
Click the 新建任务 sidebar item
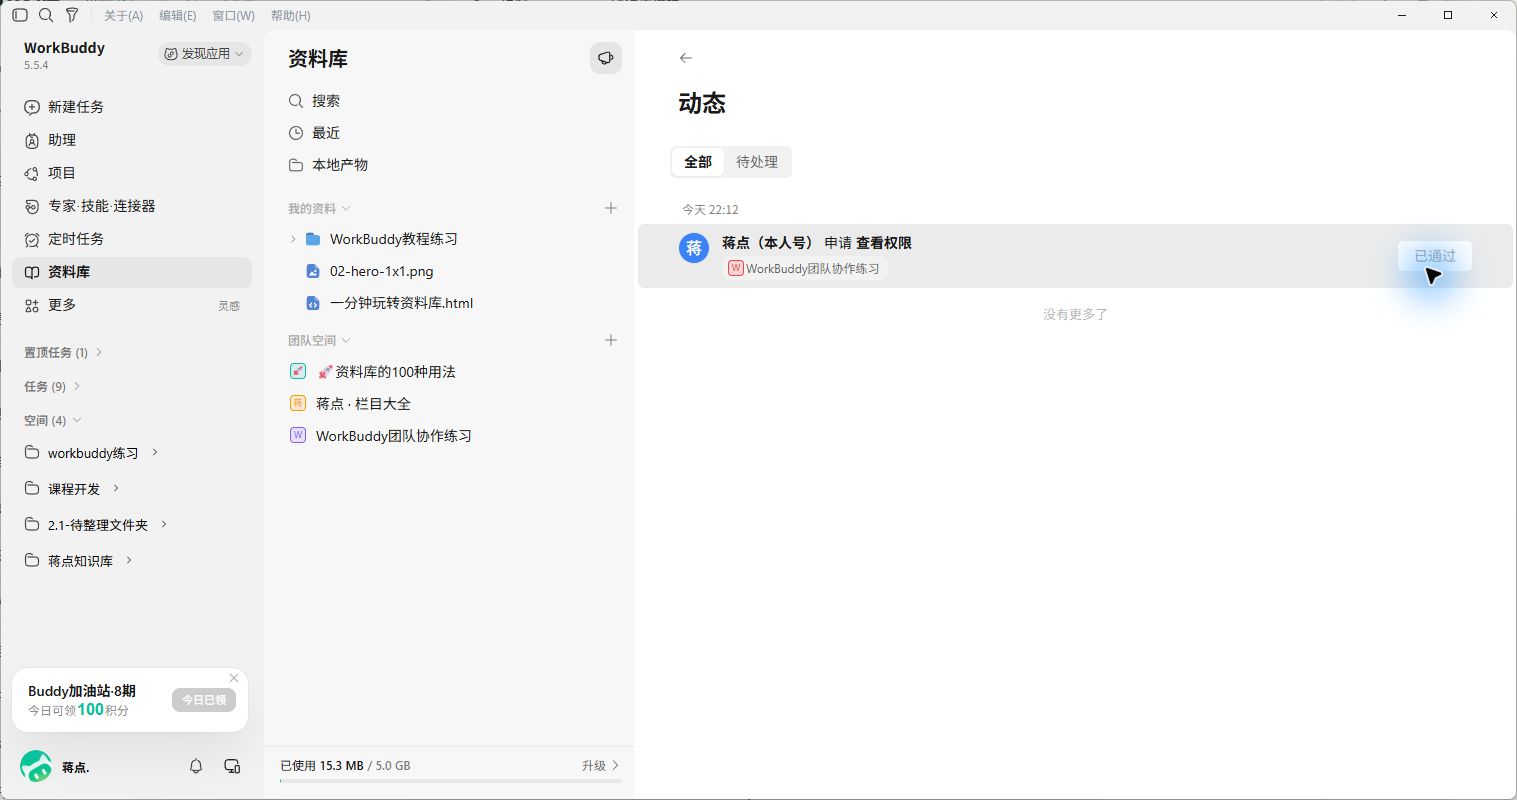pos(132,107)
